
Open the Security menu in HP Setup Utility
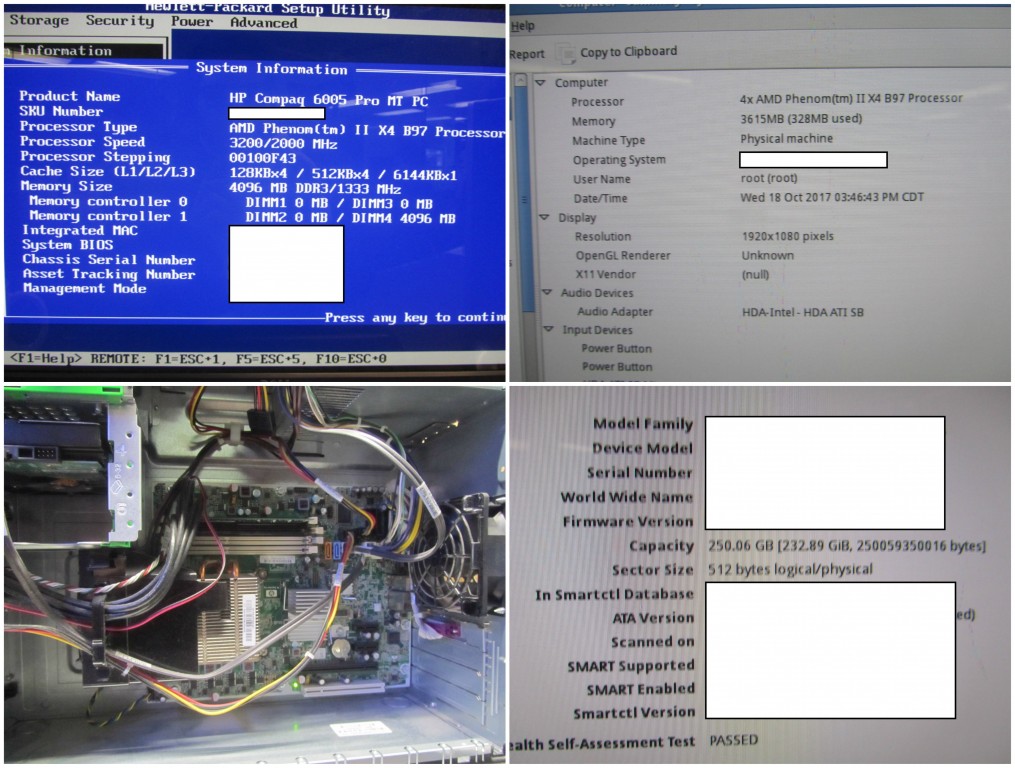pyautogui.click(x=120, y=21)
